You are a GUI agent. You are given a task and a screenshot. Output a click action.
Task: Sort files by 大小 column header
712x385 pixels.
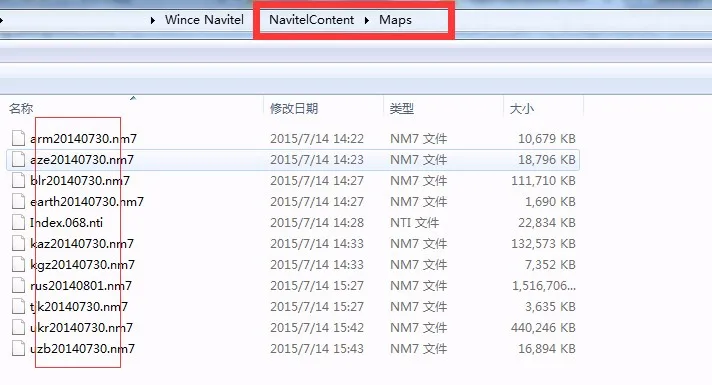[x=522, y=109]
